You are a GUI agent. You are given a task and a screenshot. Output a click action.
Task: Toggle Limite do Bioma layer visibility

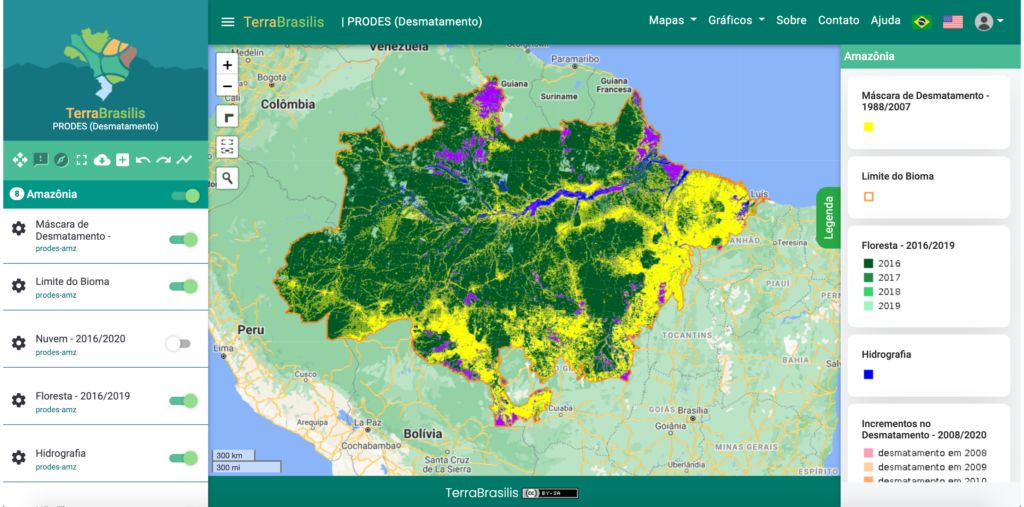(x=184, y=286)
